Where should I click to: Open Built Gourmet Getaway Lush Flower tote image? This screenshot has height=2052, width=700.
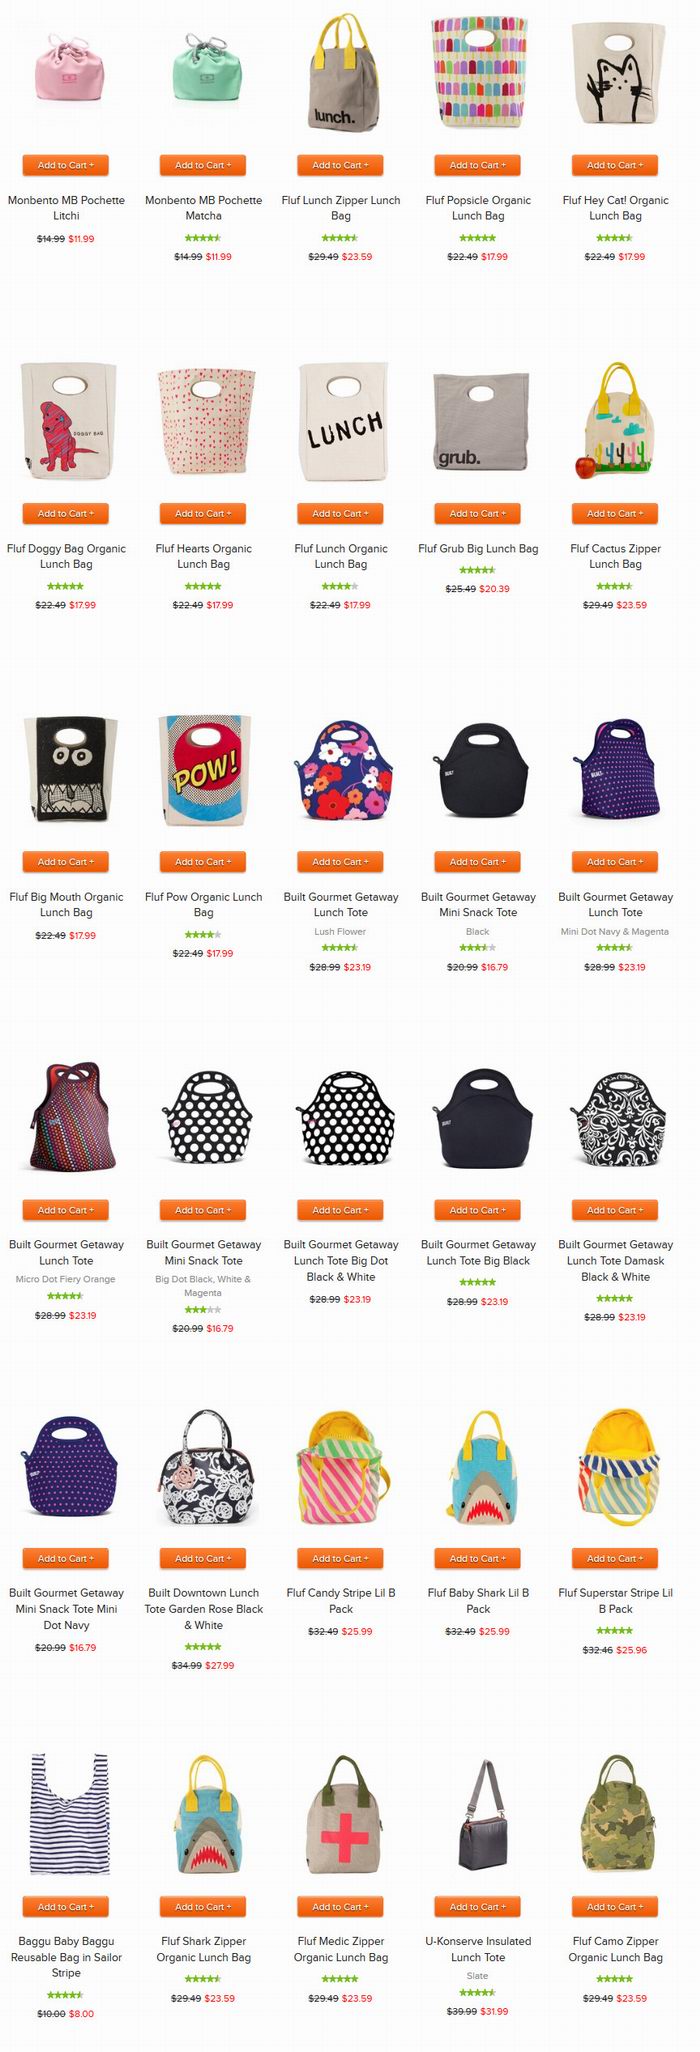click(x=341, y=770)
